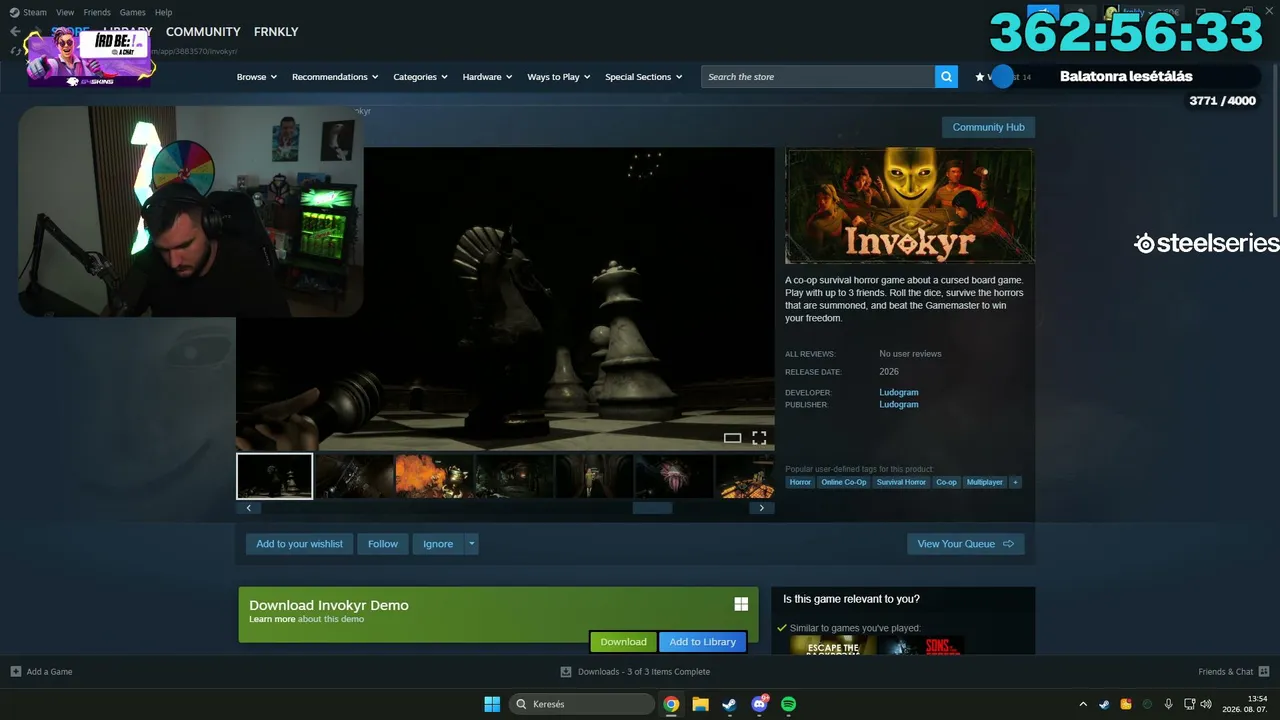Screen dimensions: 1280x720
Task: Click the Windows platform icon on the demo banner
Action: (x=741, y=604)
